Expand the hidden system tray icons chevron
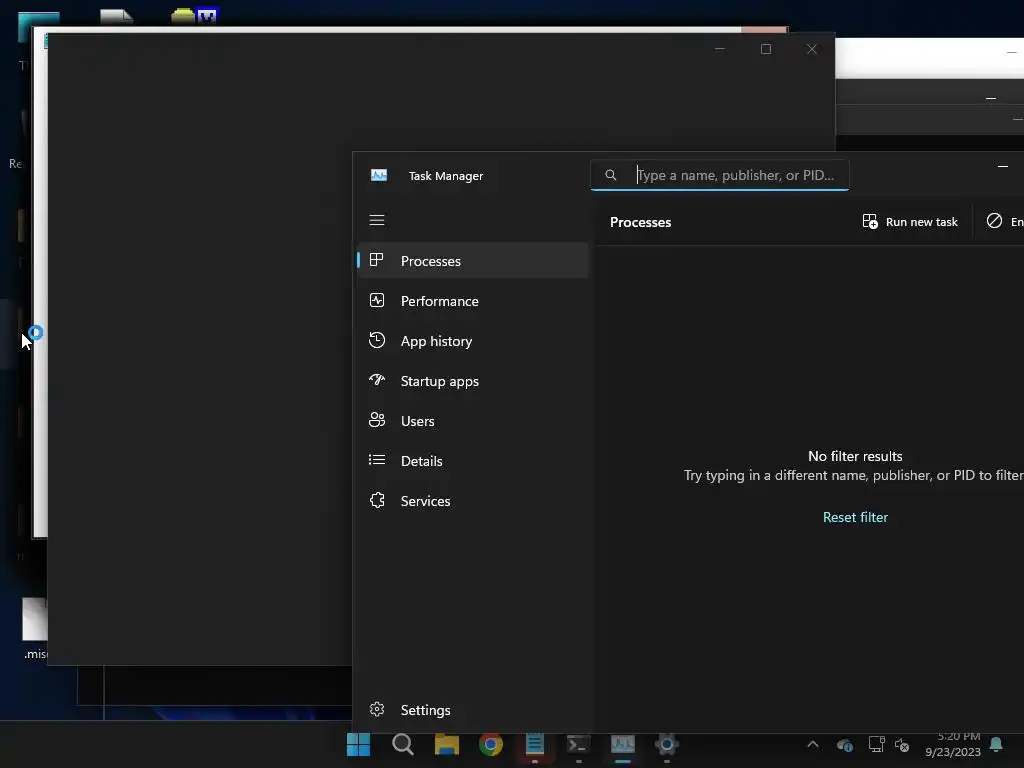This screenshot has height=768, width=1024. click(813, 744)
